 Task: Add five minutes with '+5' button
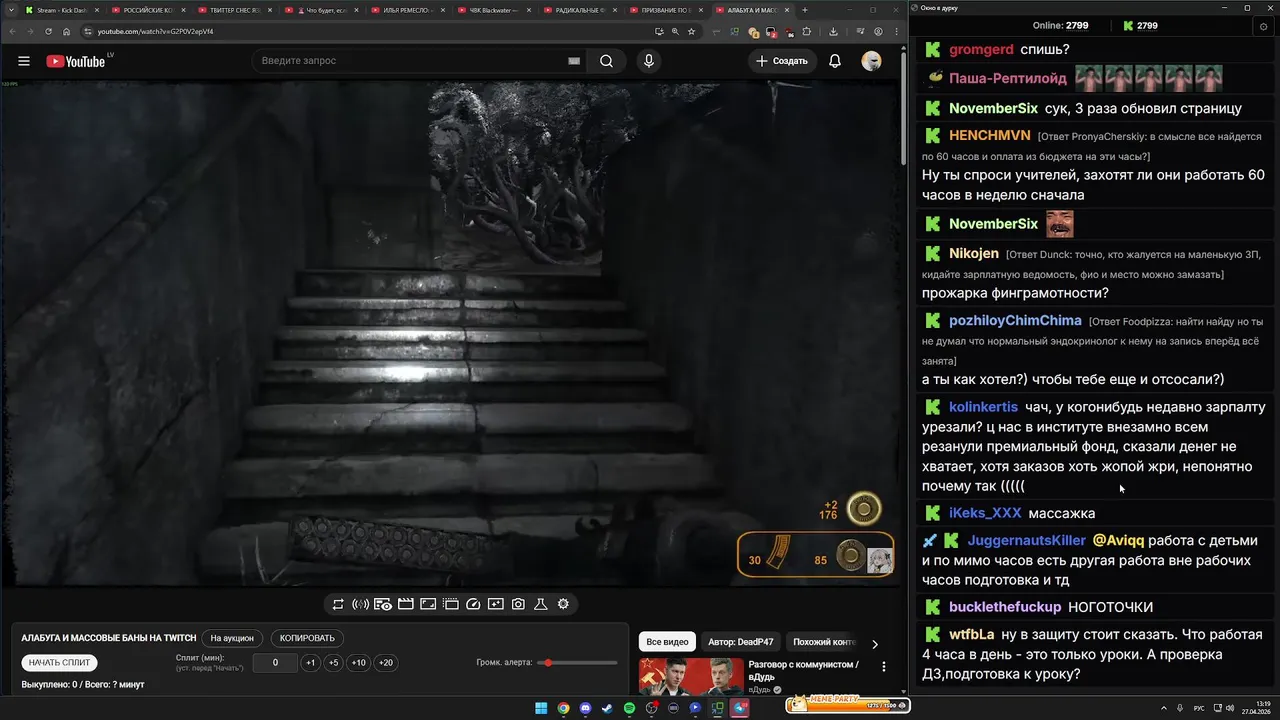[x=333, y=663]
